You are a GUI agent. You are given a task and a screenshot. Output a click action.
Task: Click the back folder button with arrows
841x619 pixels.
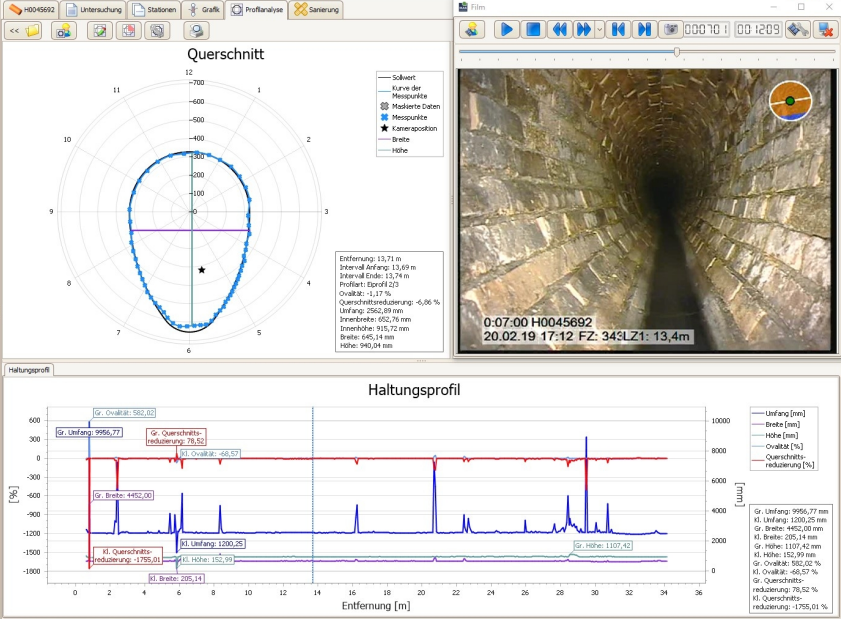point(25,30)
